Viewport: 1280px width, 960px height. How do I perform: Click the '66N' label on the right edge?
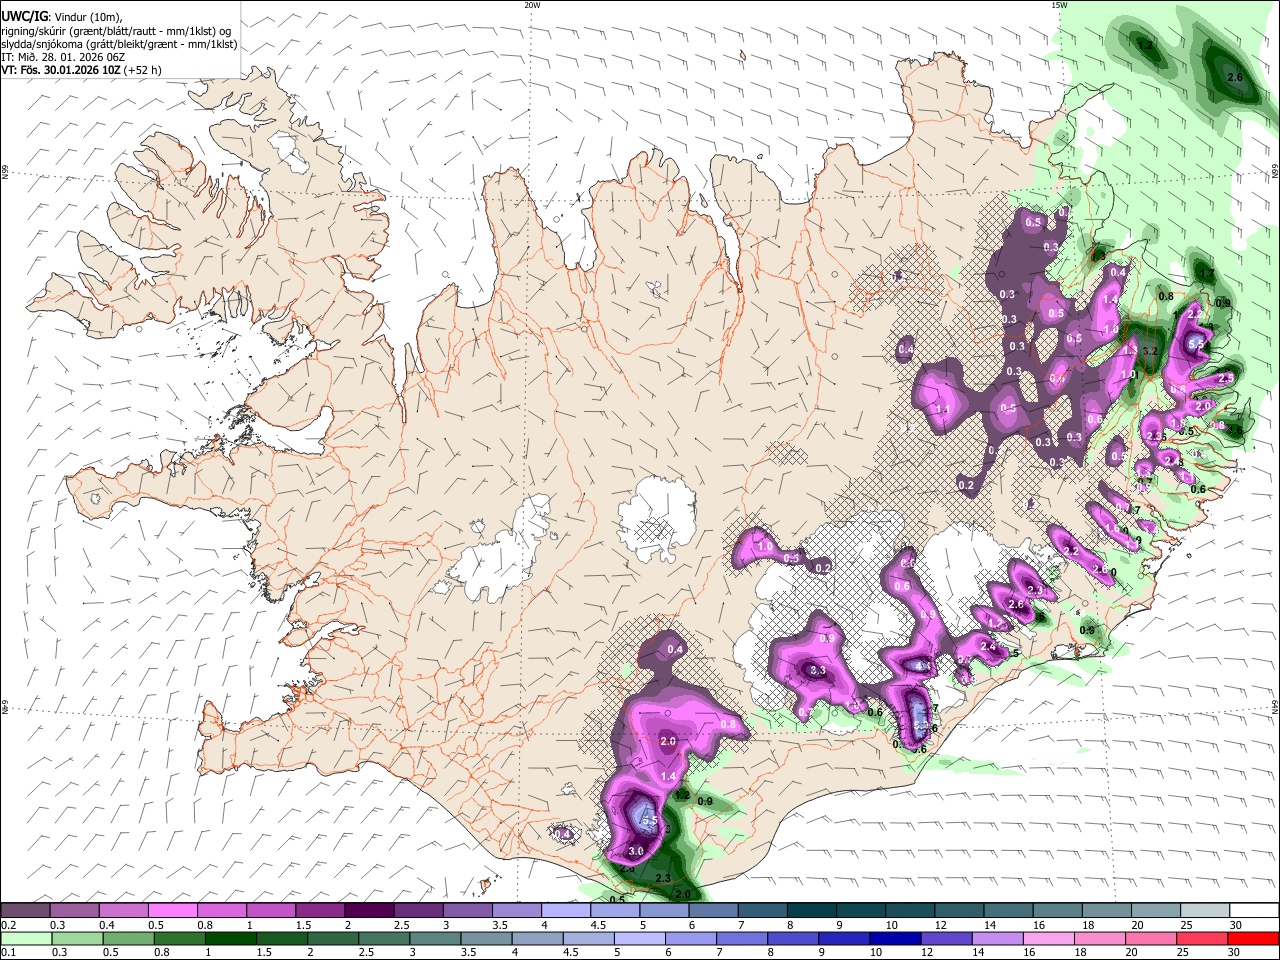click(x=1275, y=173)
